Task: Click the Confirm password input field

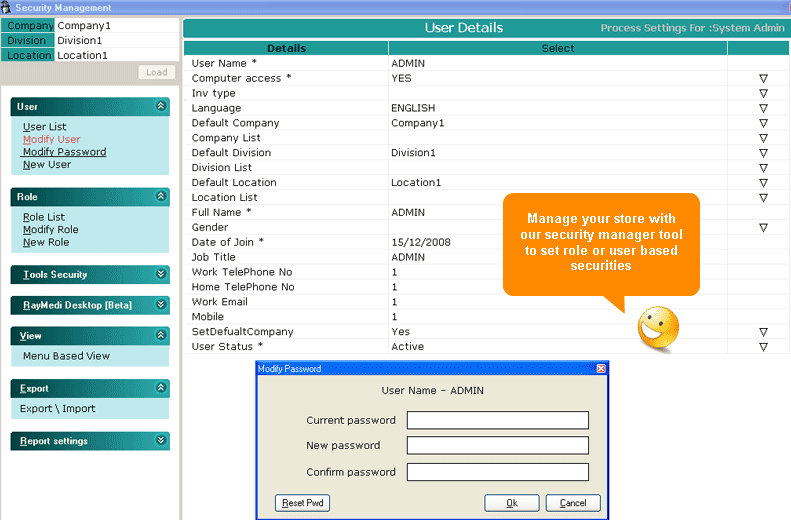Action: coord(497,472)
